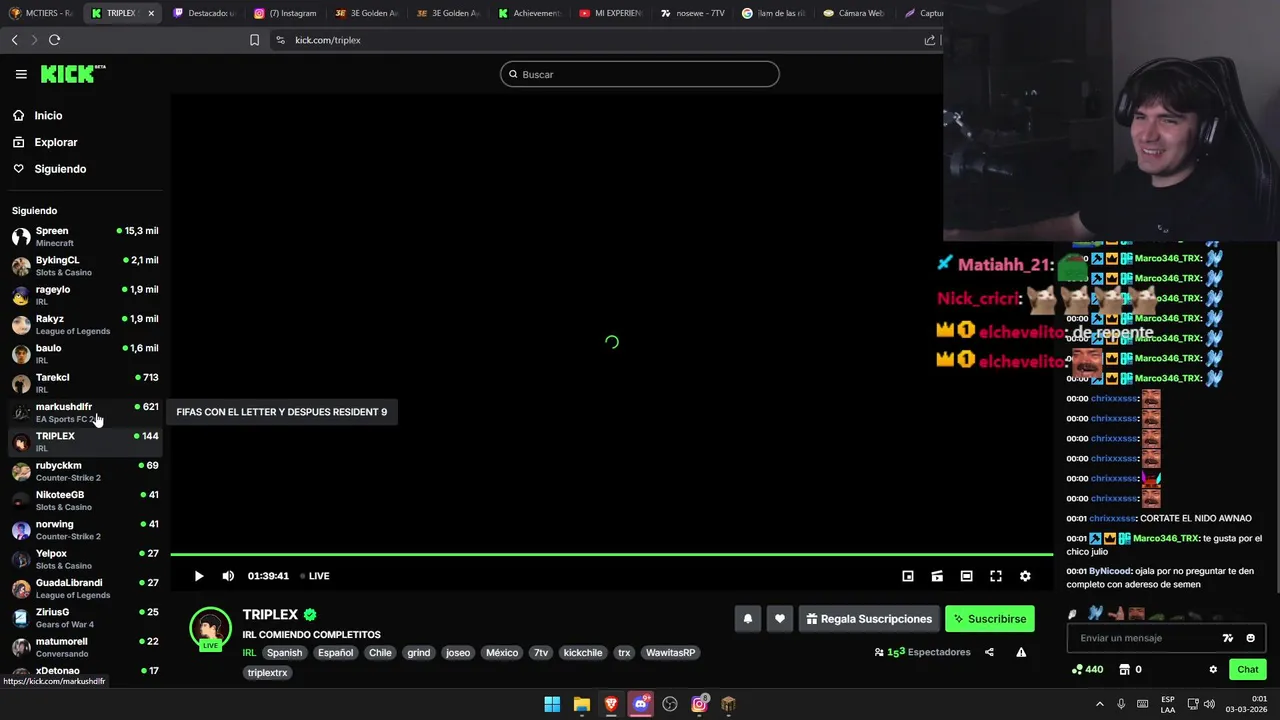This screenshot has width=1280, height=720.
Task: Click Regala Suscripciones button
Action: coord(868,619)
